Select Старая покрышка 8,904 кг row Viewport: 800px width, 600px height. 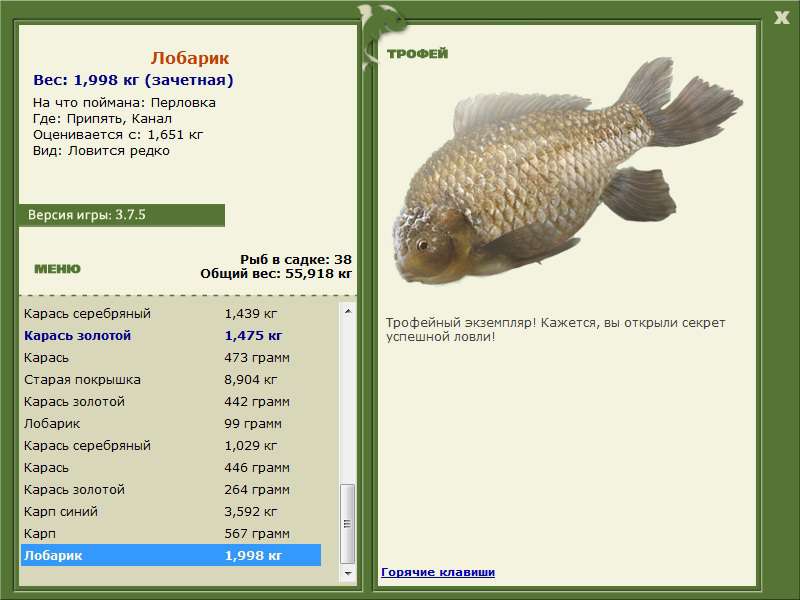click(x=171, y=379)
